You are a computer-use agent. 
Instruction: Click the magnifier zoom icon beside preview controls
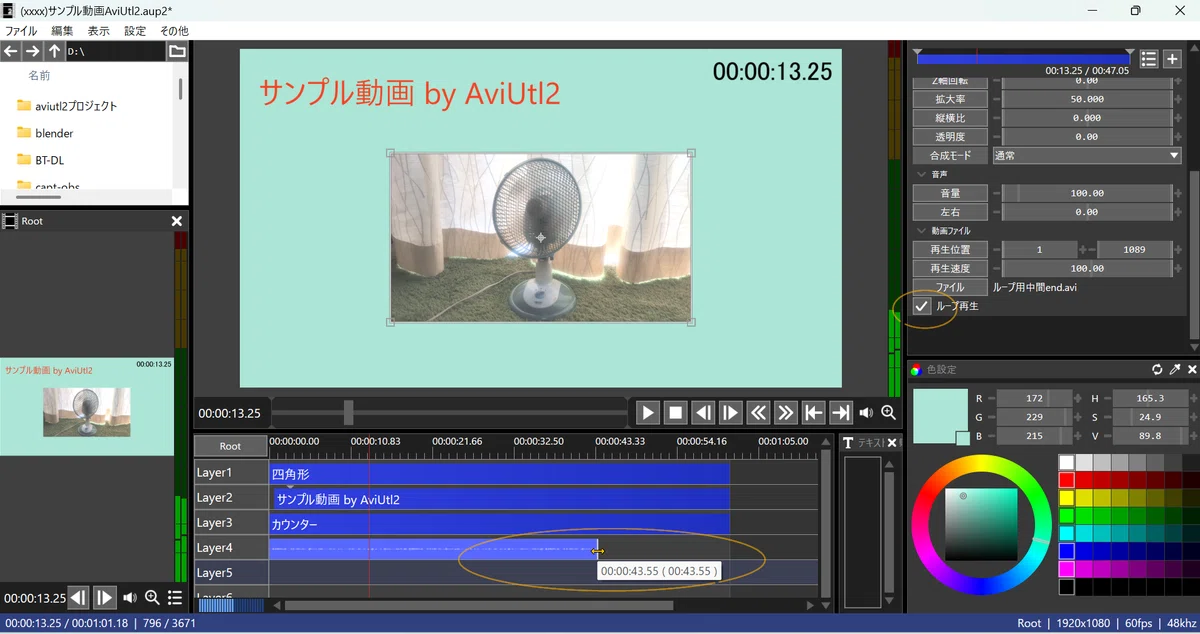[x=888, y=413]
